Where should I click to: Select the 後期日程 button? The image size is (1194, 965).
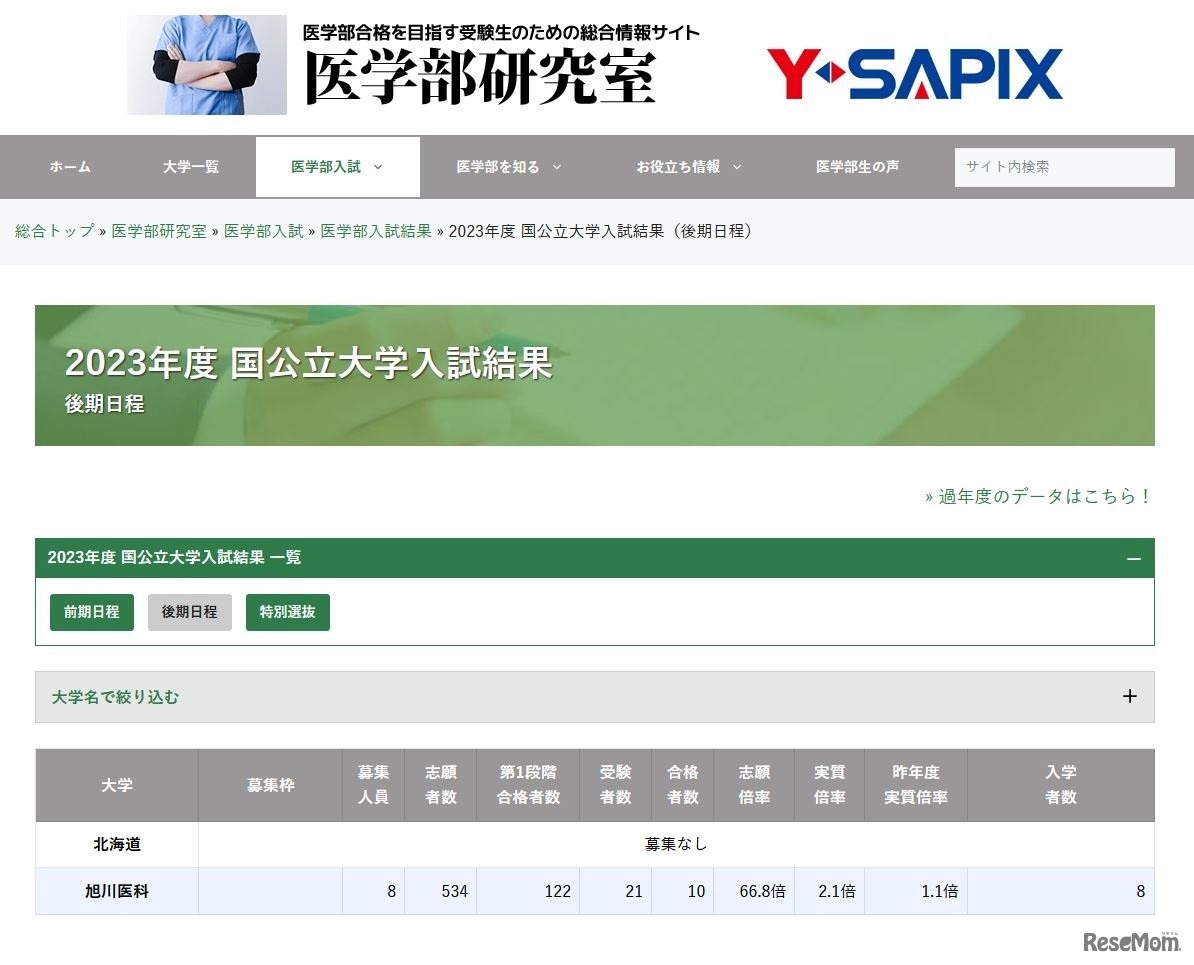(x=189, y=612)
